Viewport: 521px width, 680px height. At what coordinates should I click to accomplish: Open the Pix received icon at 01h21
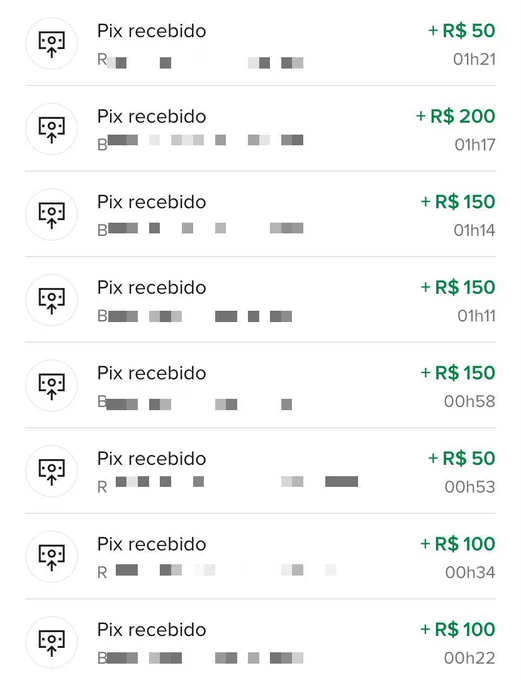coord(52,43)
